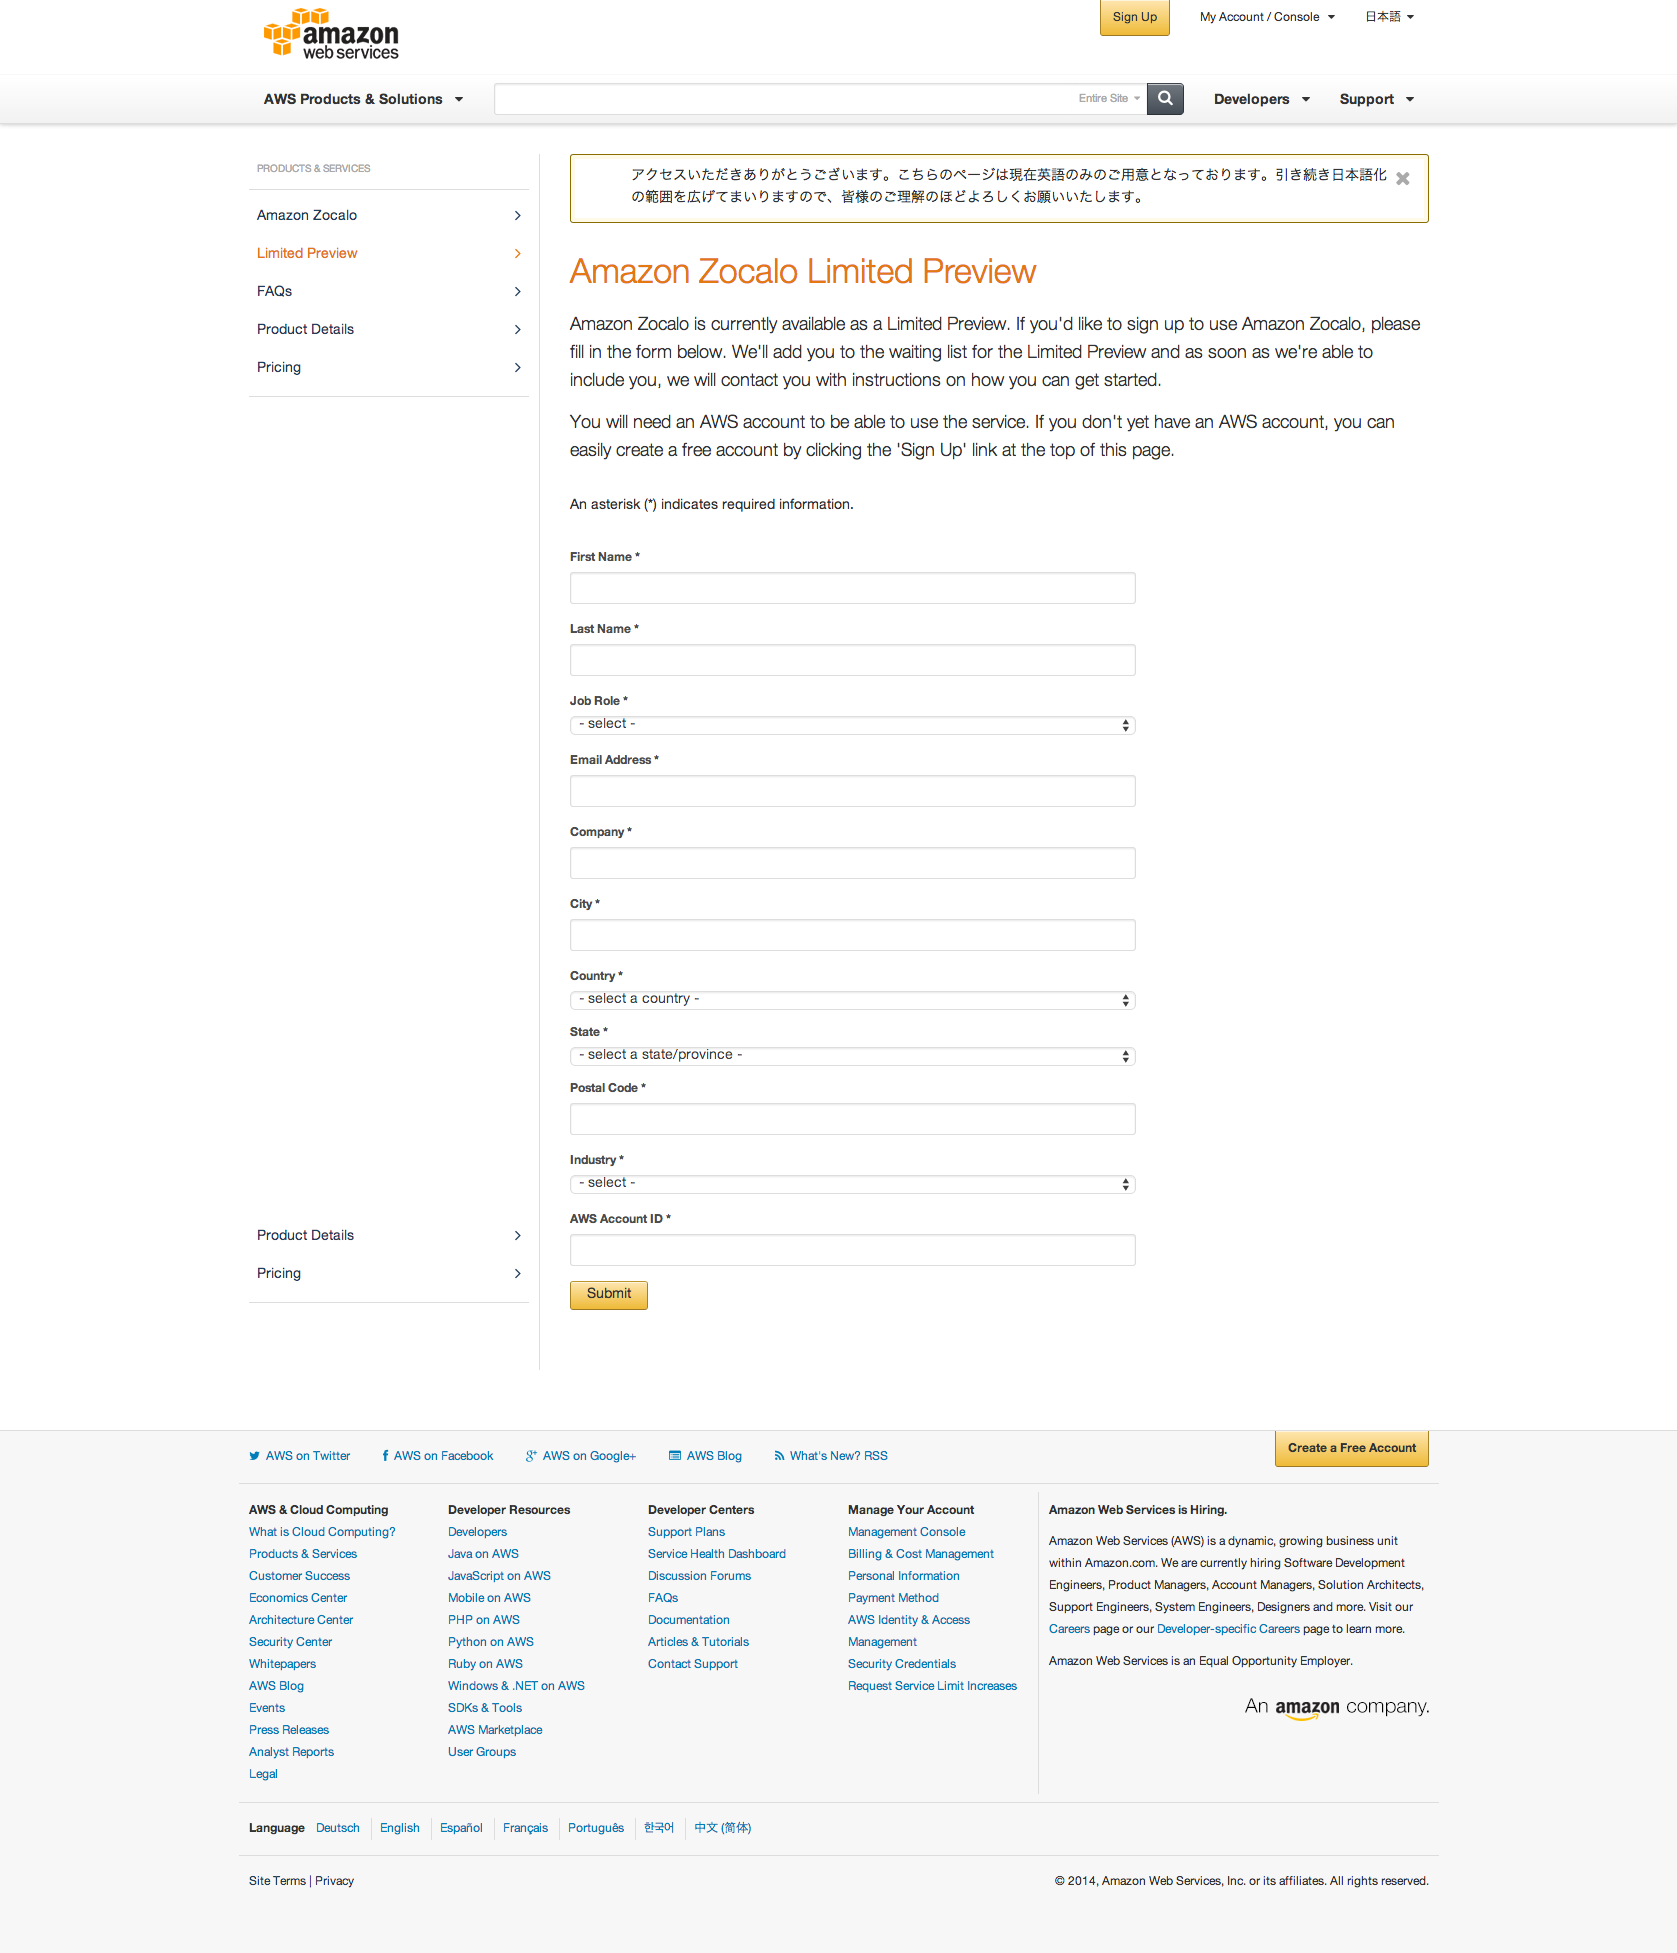
Task: Click the Sign Up button
Action: click(1134, 18)
